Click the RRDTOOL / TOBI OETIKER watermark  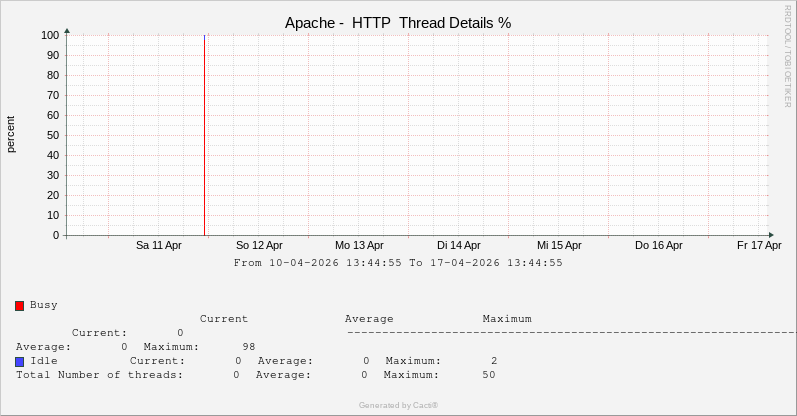787,55
